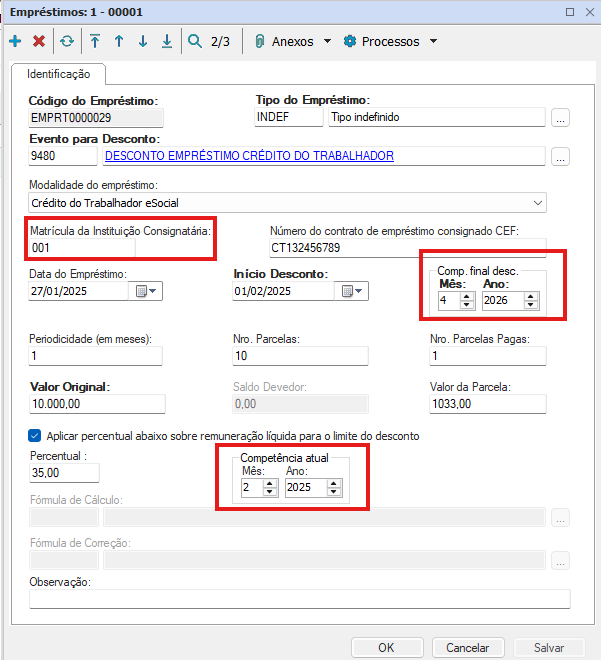Image resolution: width=601 pixels, height=660 pixels.
Task: Go to next record down arrow
Action: coord(142,42)
